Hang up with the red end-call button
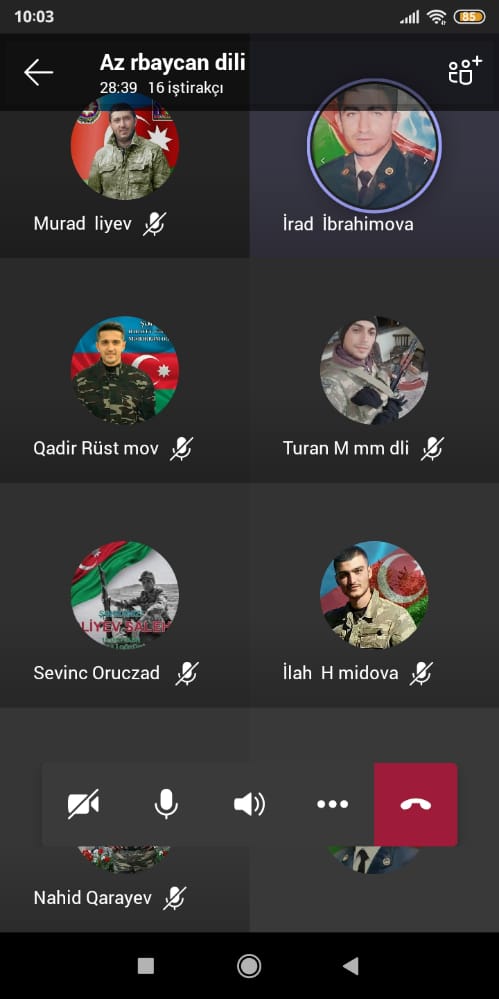499x999 pixels. (x=416, y=804)
